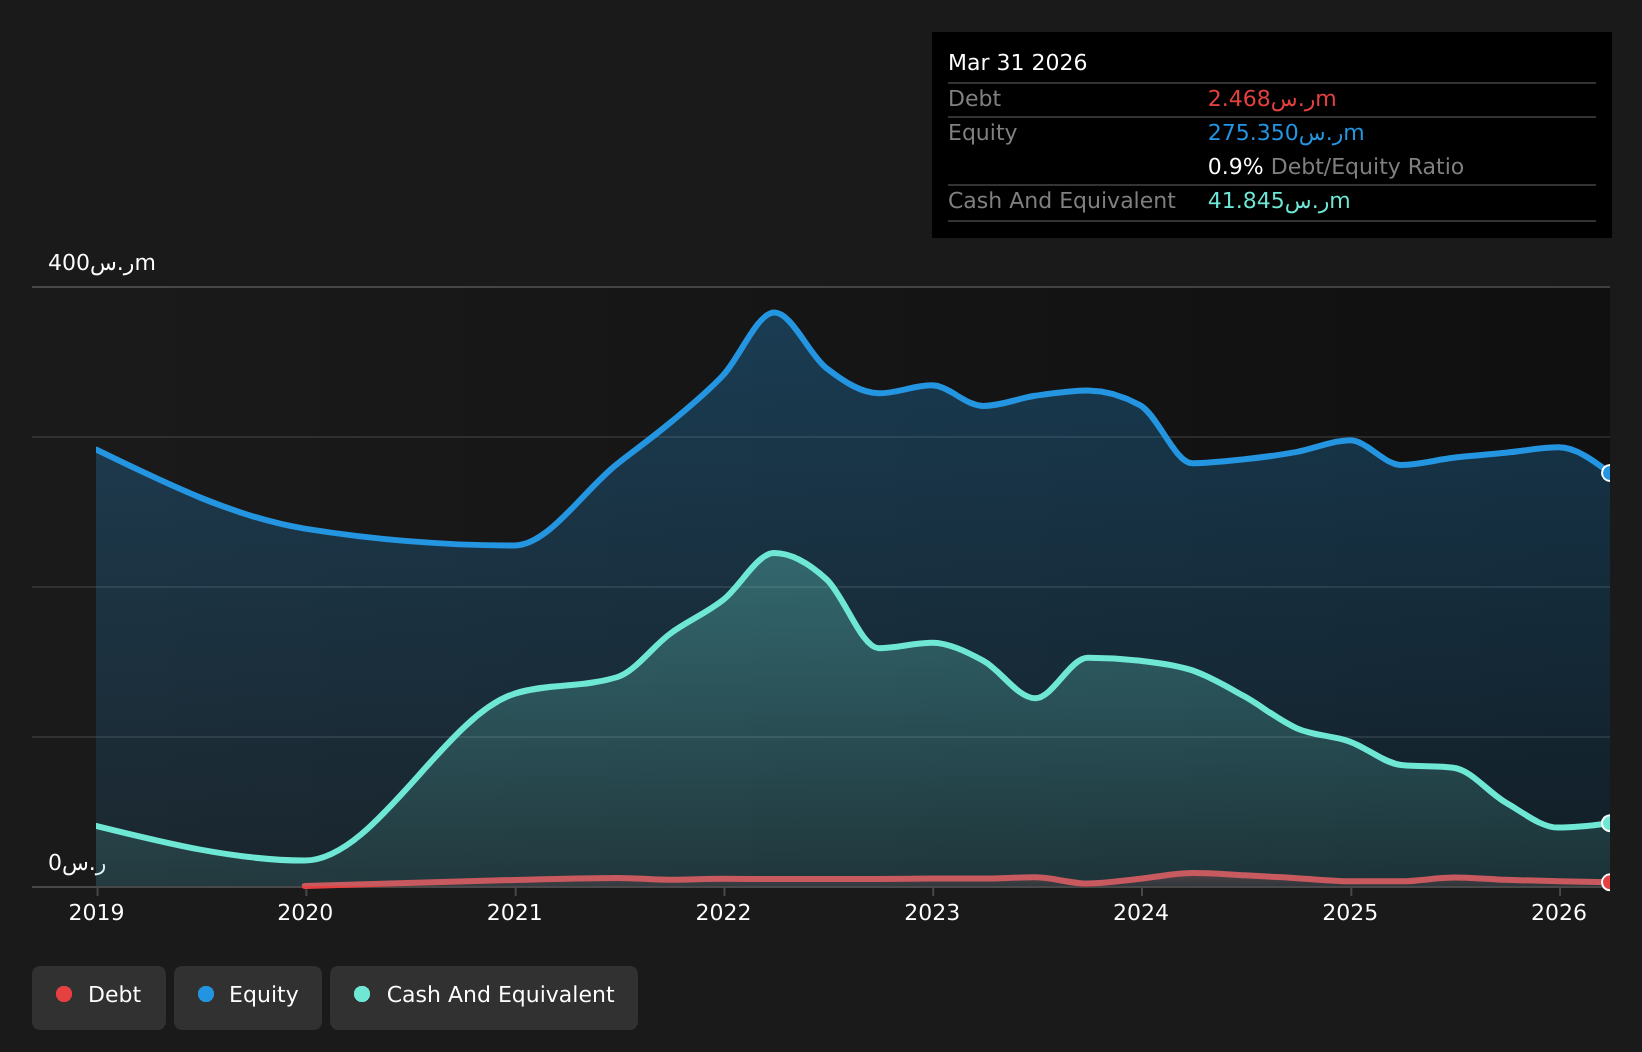
Task: Click the 2023 x-axis label
Action: (x=932, y=912)
